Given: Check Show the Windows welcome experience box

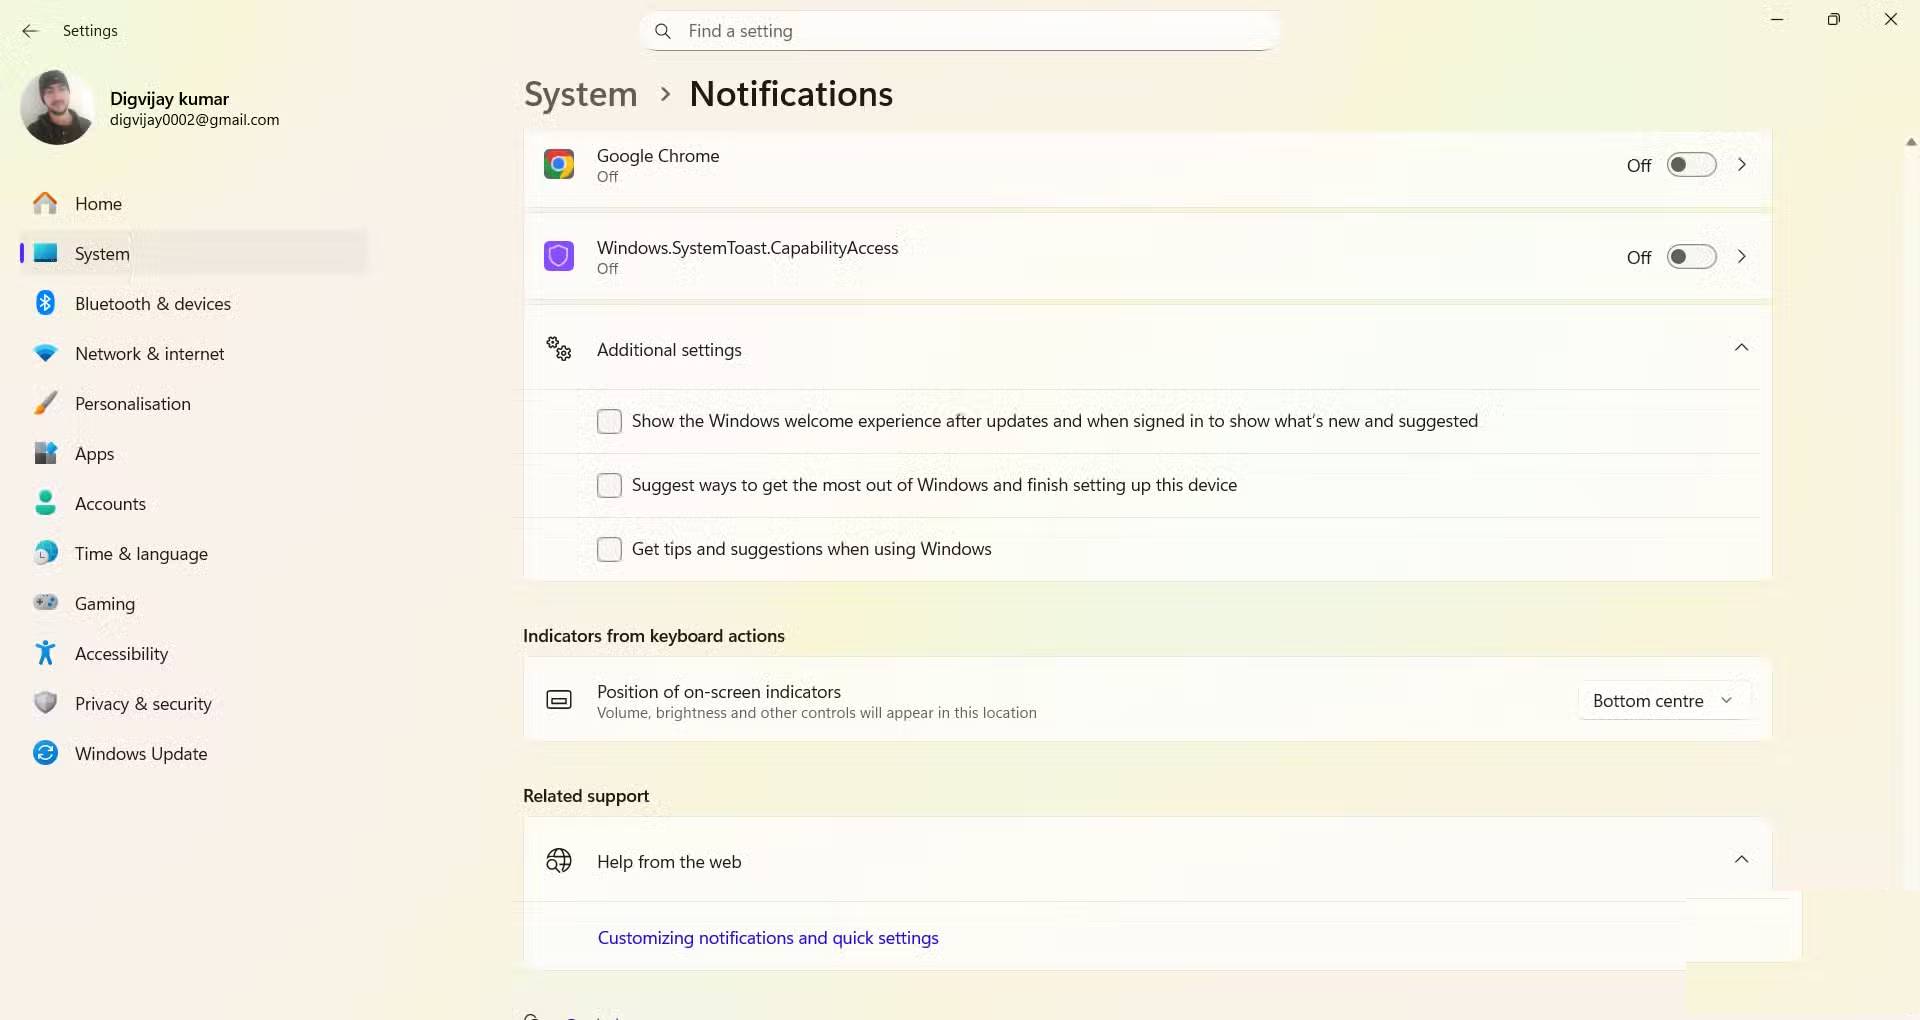Looking at the screenshot, I should (609, 421).
